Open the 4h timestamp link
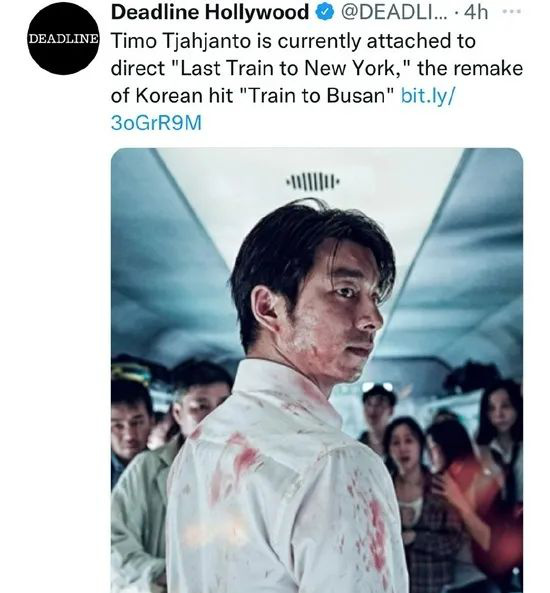 point(476,12)
